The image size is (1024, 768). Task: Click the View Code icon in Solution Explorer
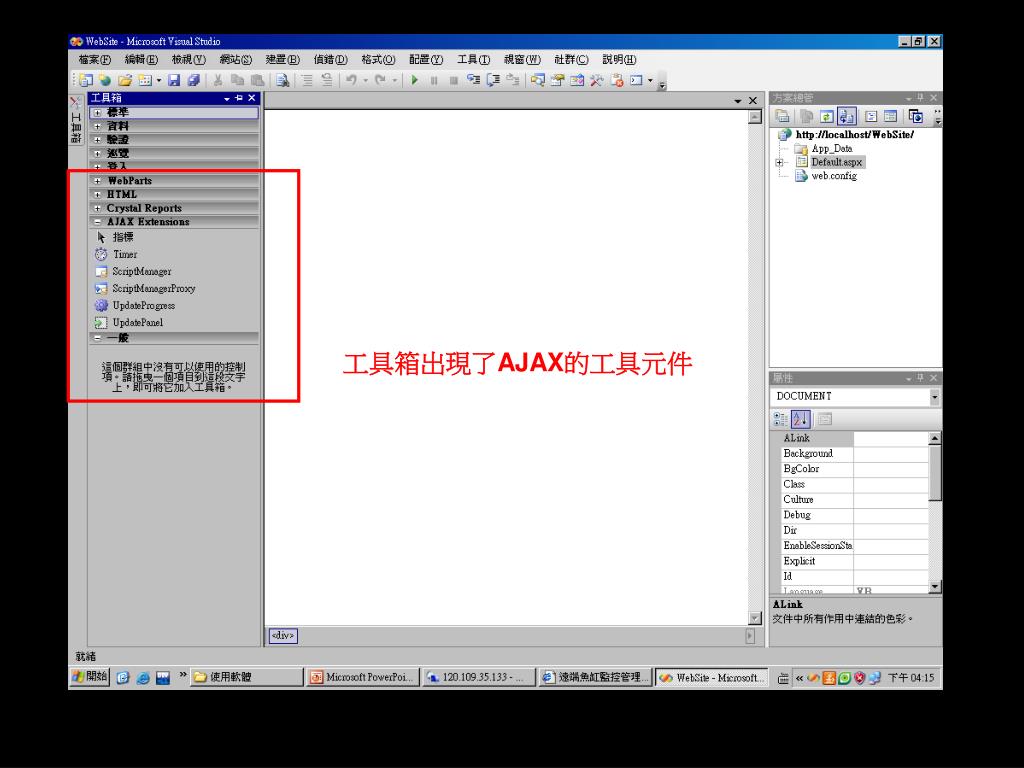pos(871,117)
